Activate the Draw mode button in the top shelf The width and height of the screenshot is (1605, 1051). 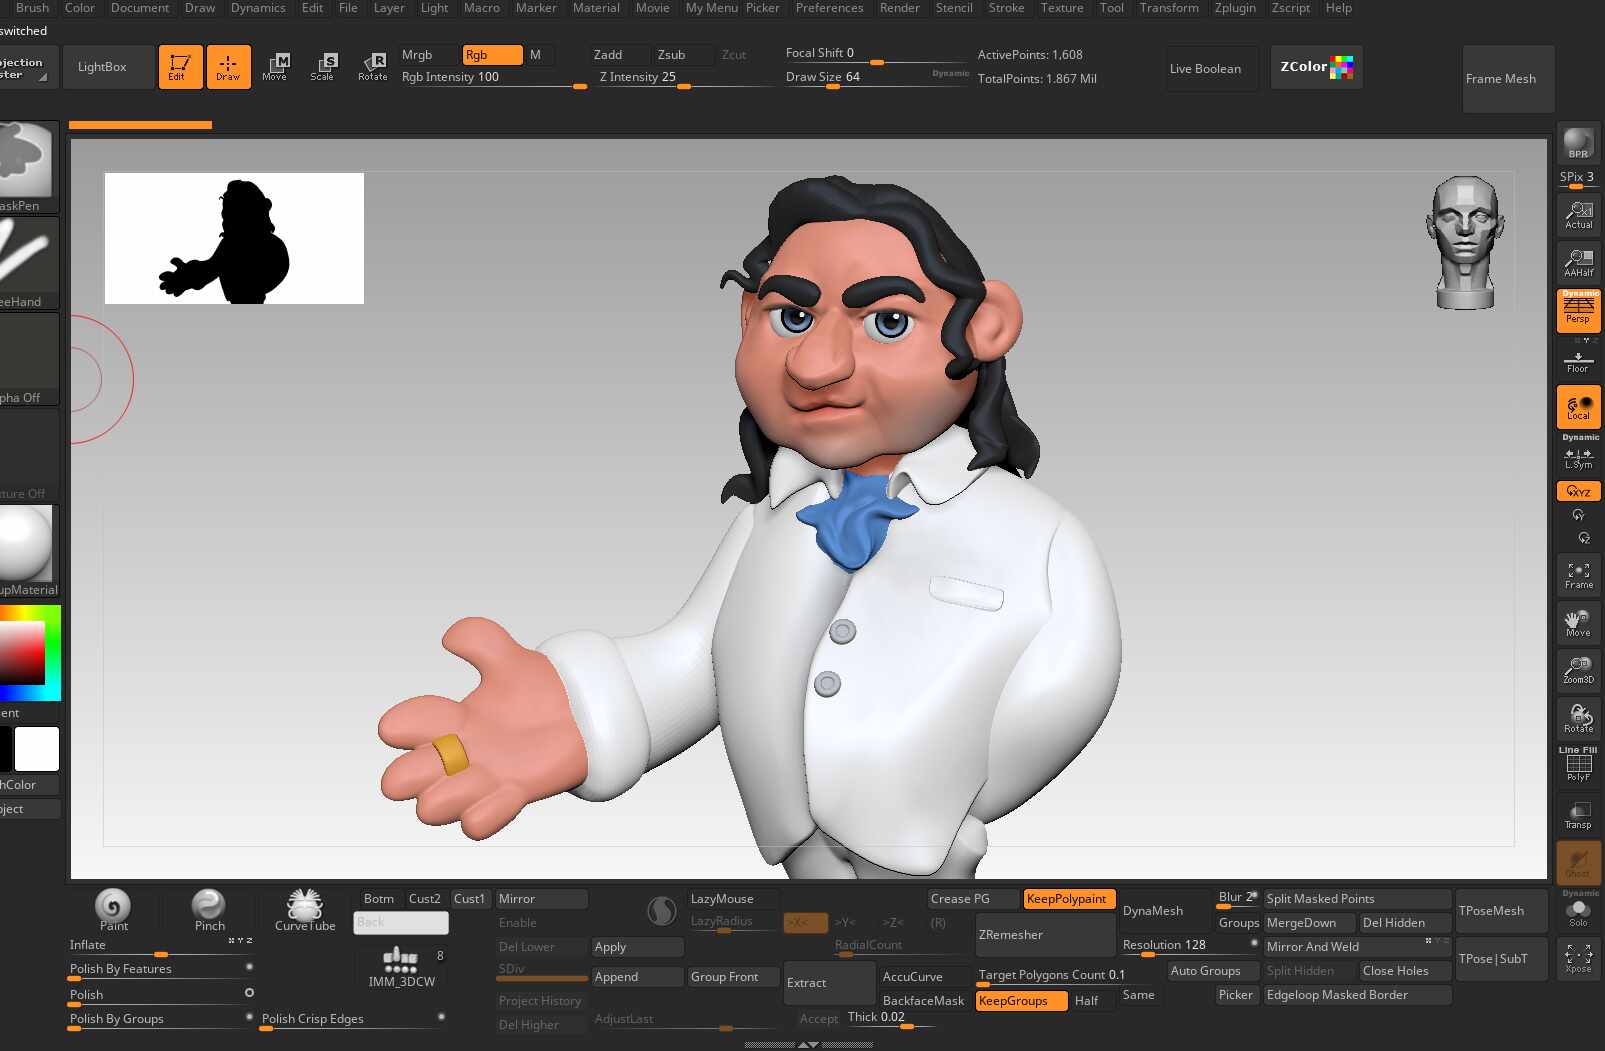(x=228, y=67)
